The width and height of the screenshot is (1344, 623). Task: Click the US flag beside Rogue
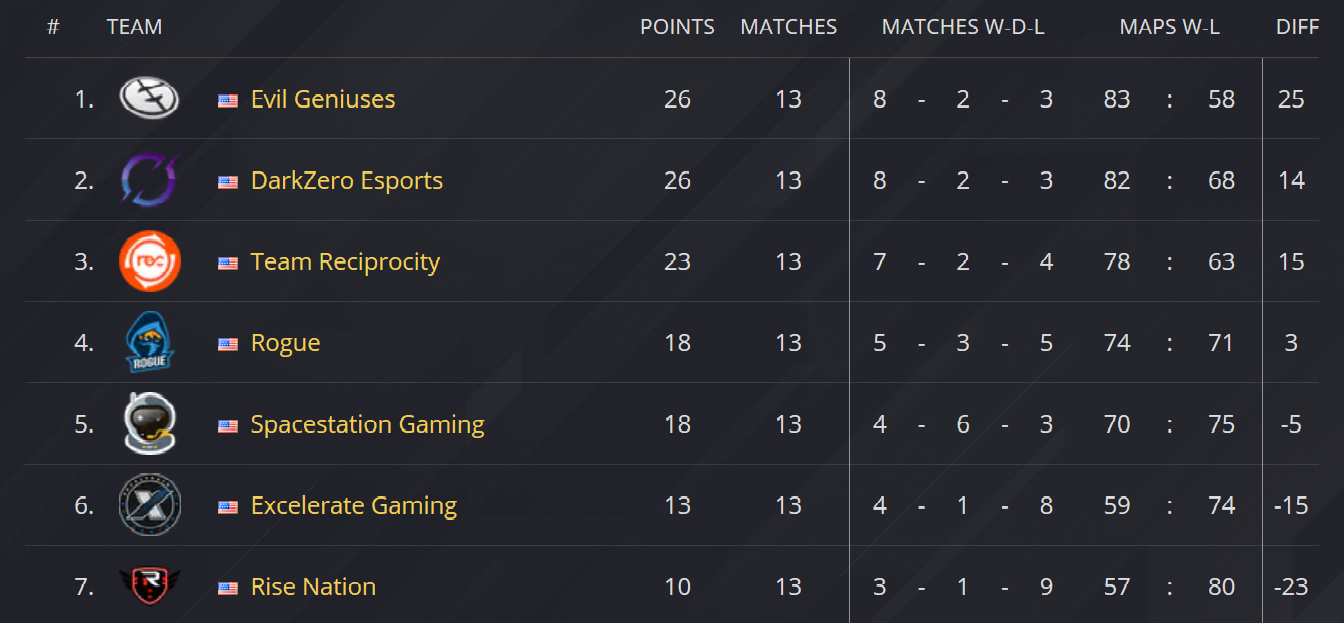point(228,344)
